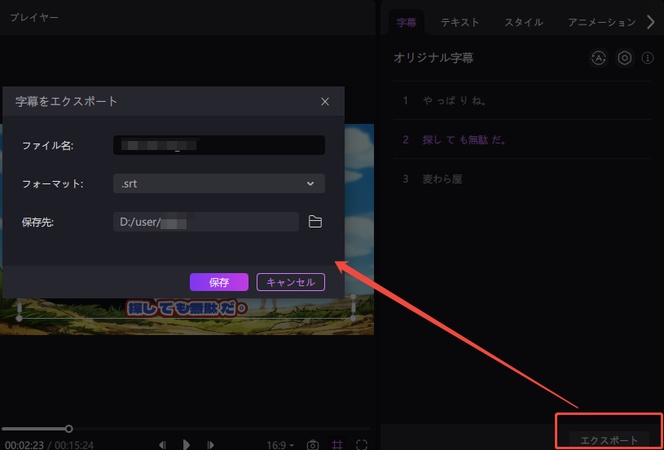The image size is (664, 450).
Task: Browse for save folder icon
Action: pyautogui.click(x=315, y=222)
